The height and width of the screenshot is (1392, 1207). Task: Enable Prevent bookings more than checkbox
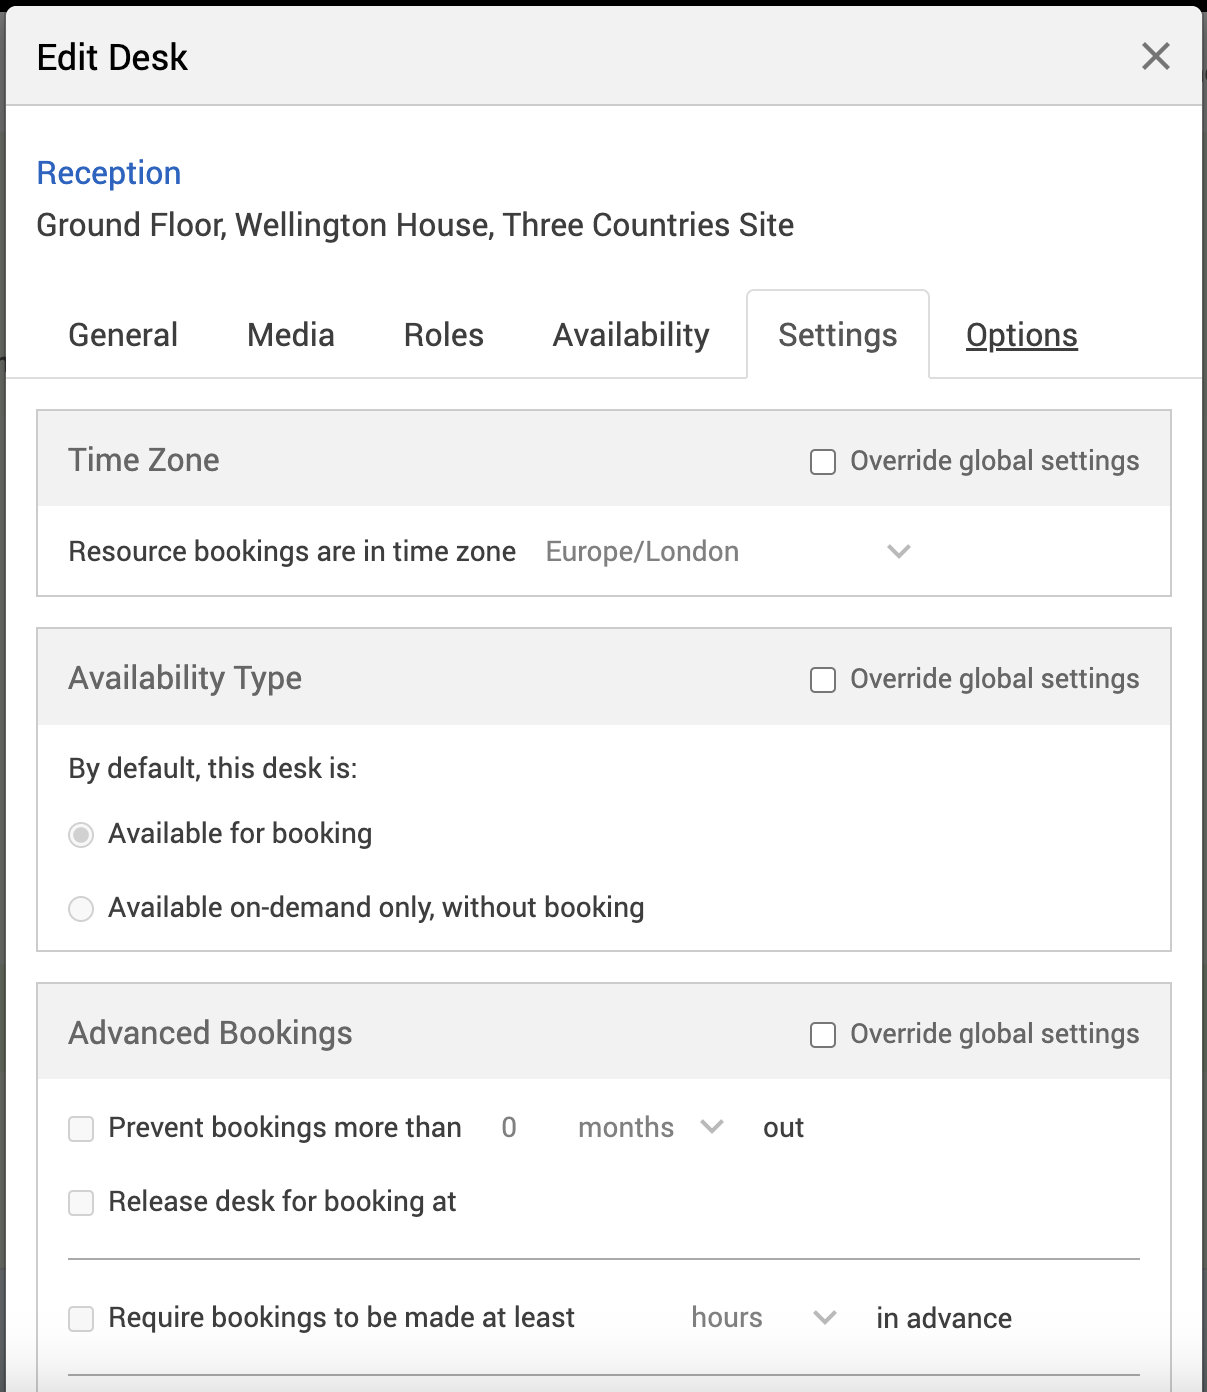click(81, 1129)
